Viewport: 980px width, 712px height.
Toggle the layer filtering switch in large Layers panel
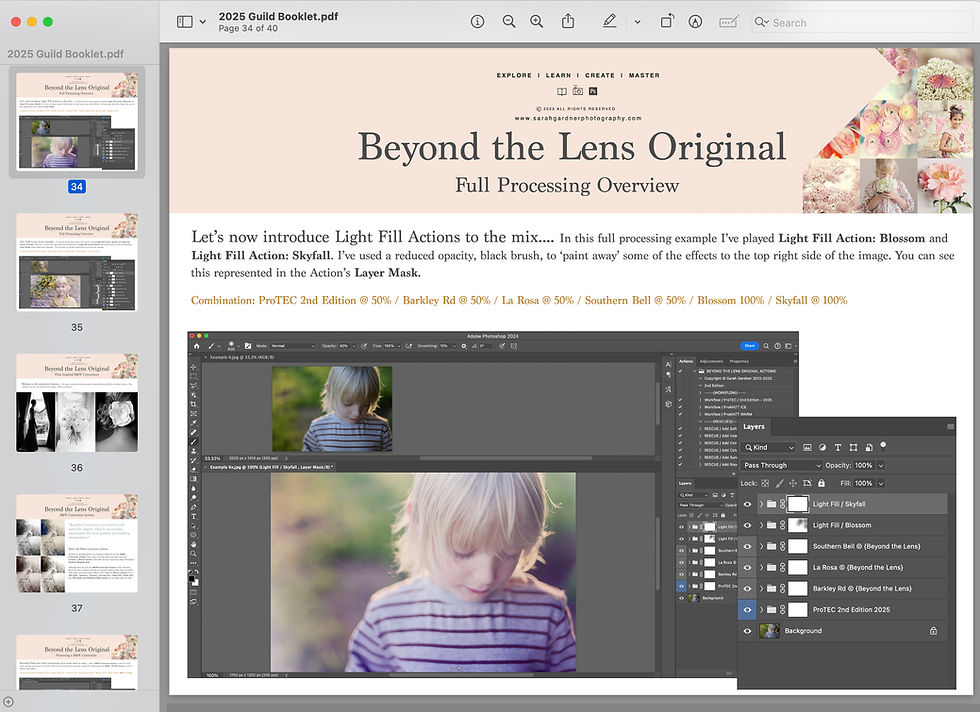coord(883,446)
